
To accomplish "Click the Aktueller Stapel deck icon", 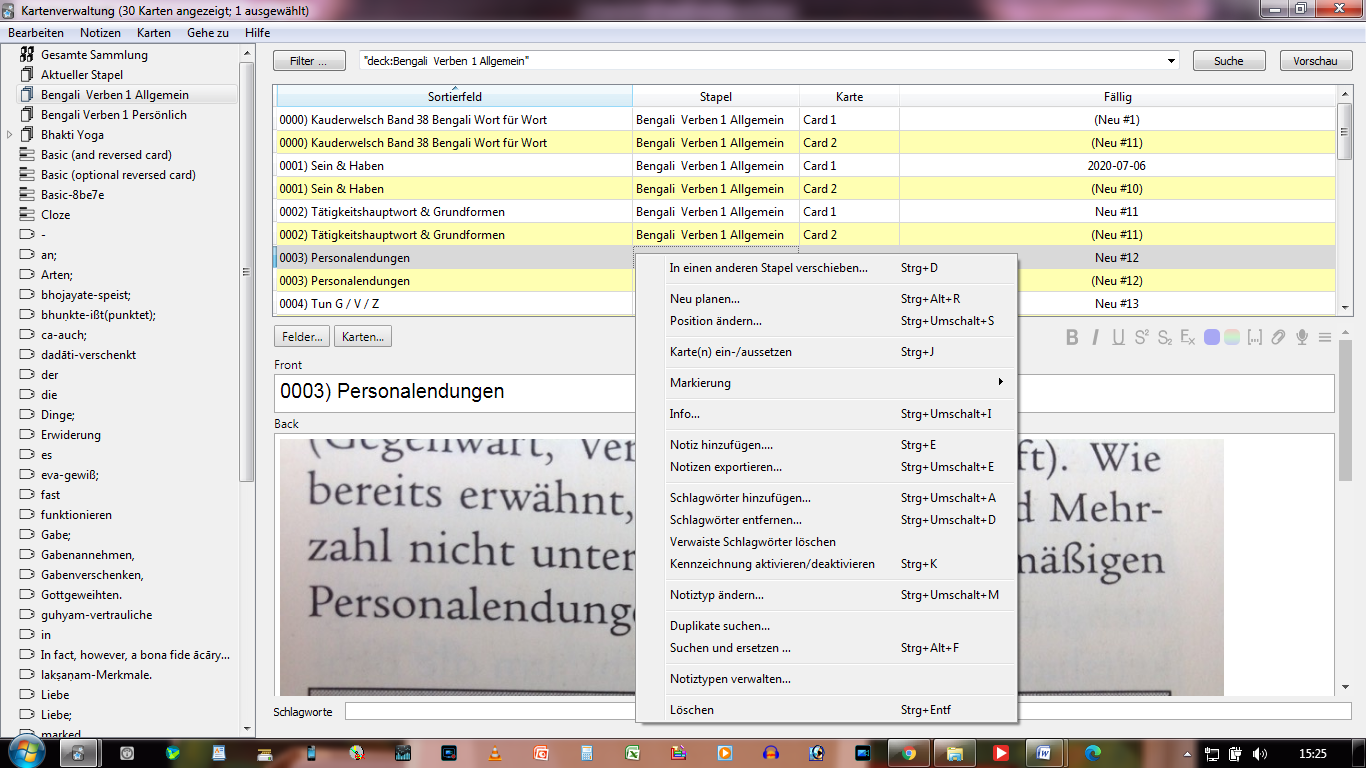I will (x=27, y=75).
